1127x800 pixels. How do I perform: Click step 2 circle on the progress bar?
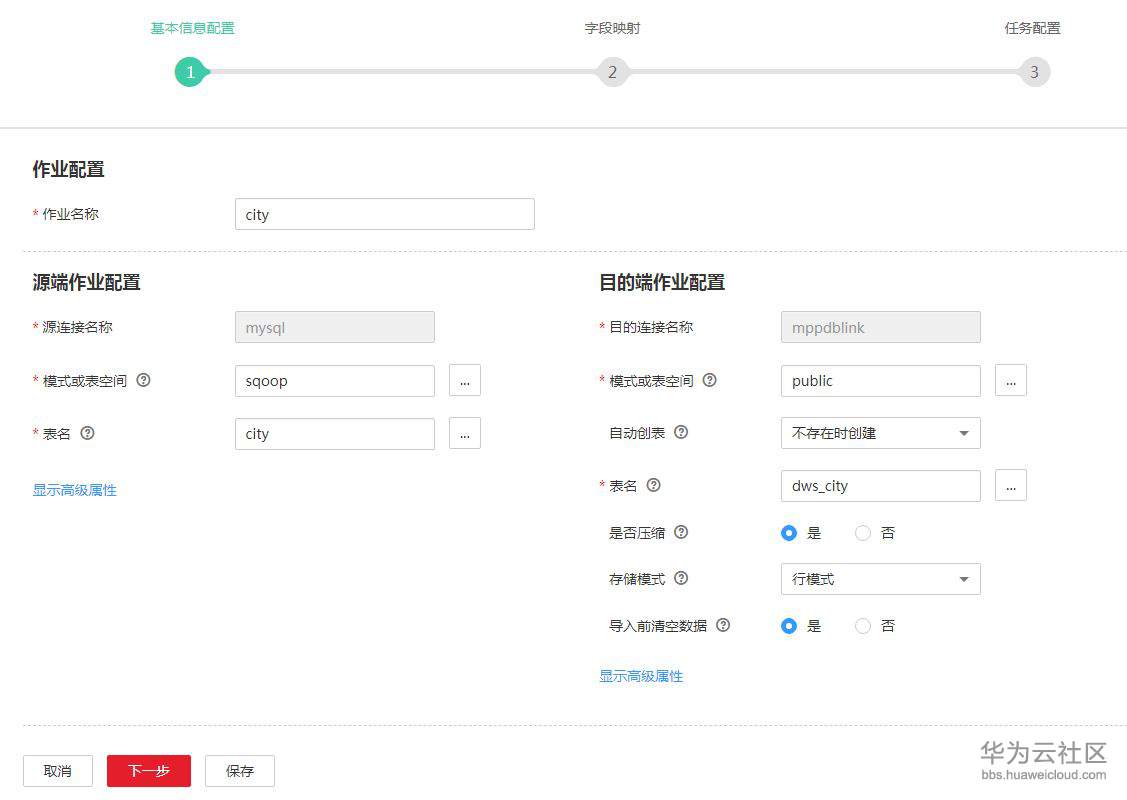pos(612,71)
